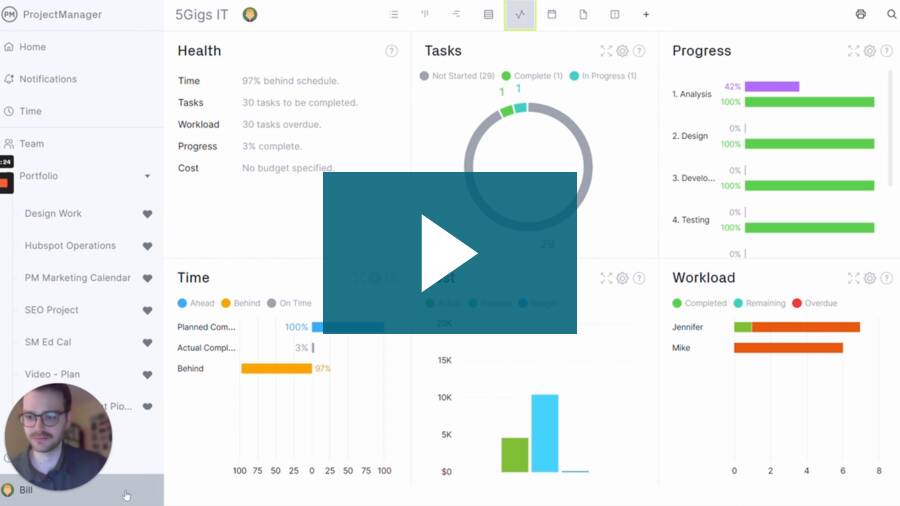Image resolution: width=900 pixels, height=506 pixels.
Task: Click the Behind legend swatch in Time
Action: tap(226, 303)
